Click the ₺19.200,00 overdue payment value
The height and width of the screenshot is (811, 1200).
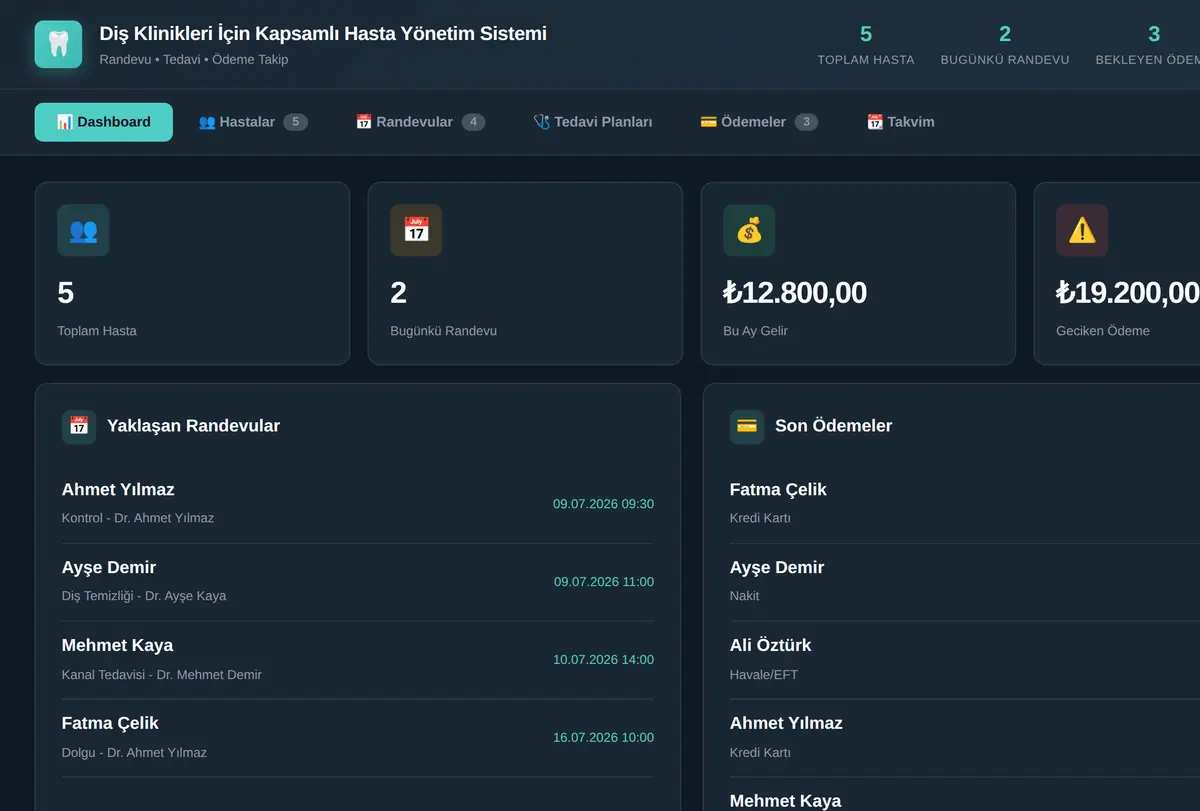pyautogui.click(x=1128, y=293)
